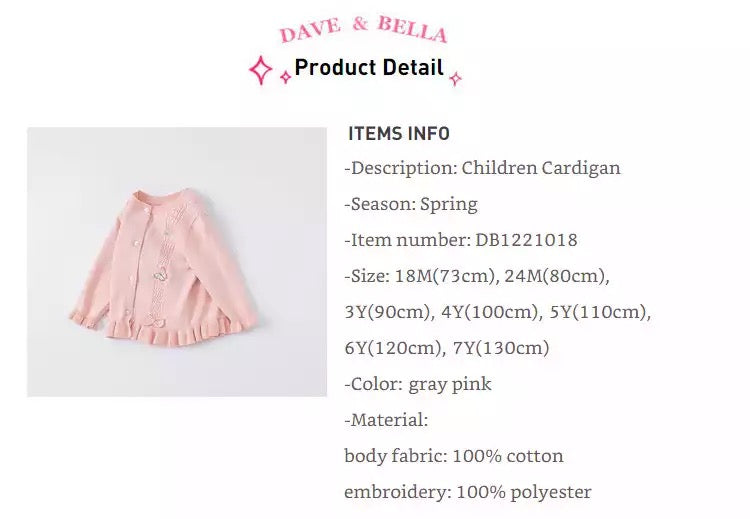Click embroidery: 100% polyester text
Viewport: 750px width, 519px height.
pos(468,492)
